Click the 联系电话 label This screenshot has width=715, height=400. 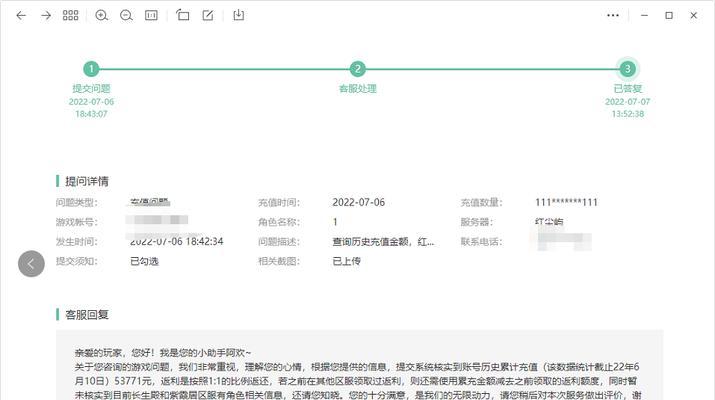(481, 242)
